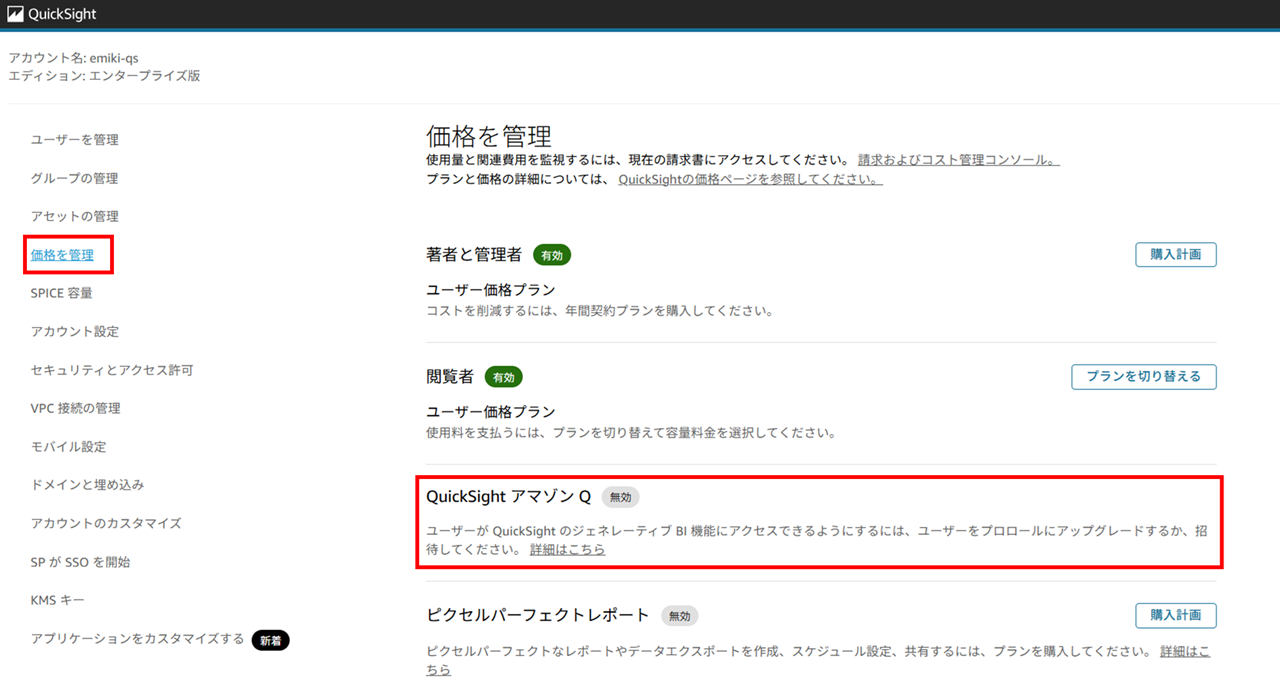
Task: Open KMS キー in the sidebar
Action: coord(58,600)
